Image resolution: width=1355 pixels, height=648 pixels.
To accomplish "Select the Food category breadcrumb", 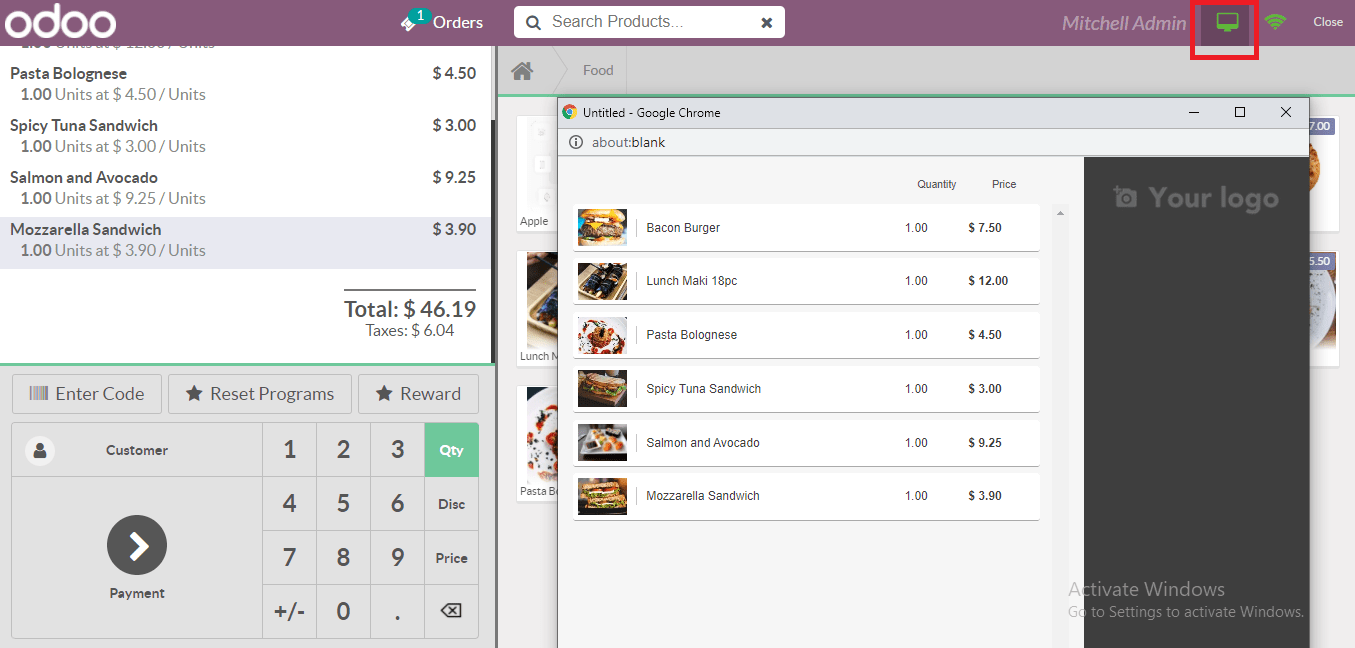I will click(x=598, y=70).
